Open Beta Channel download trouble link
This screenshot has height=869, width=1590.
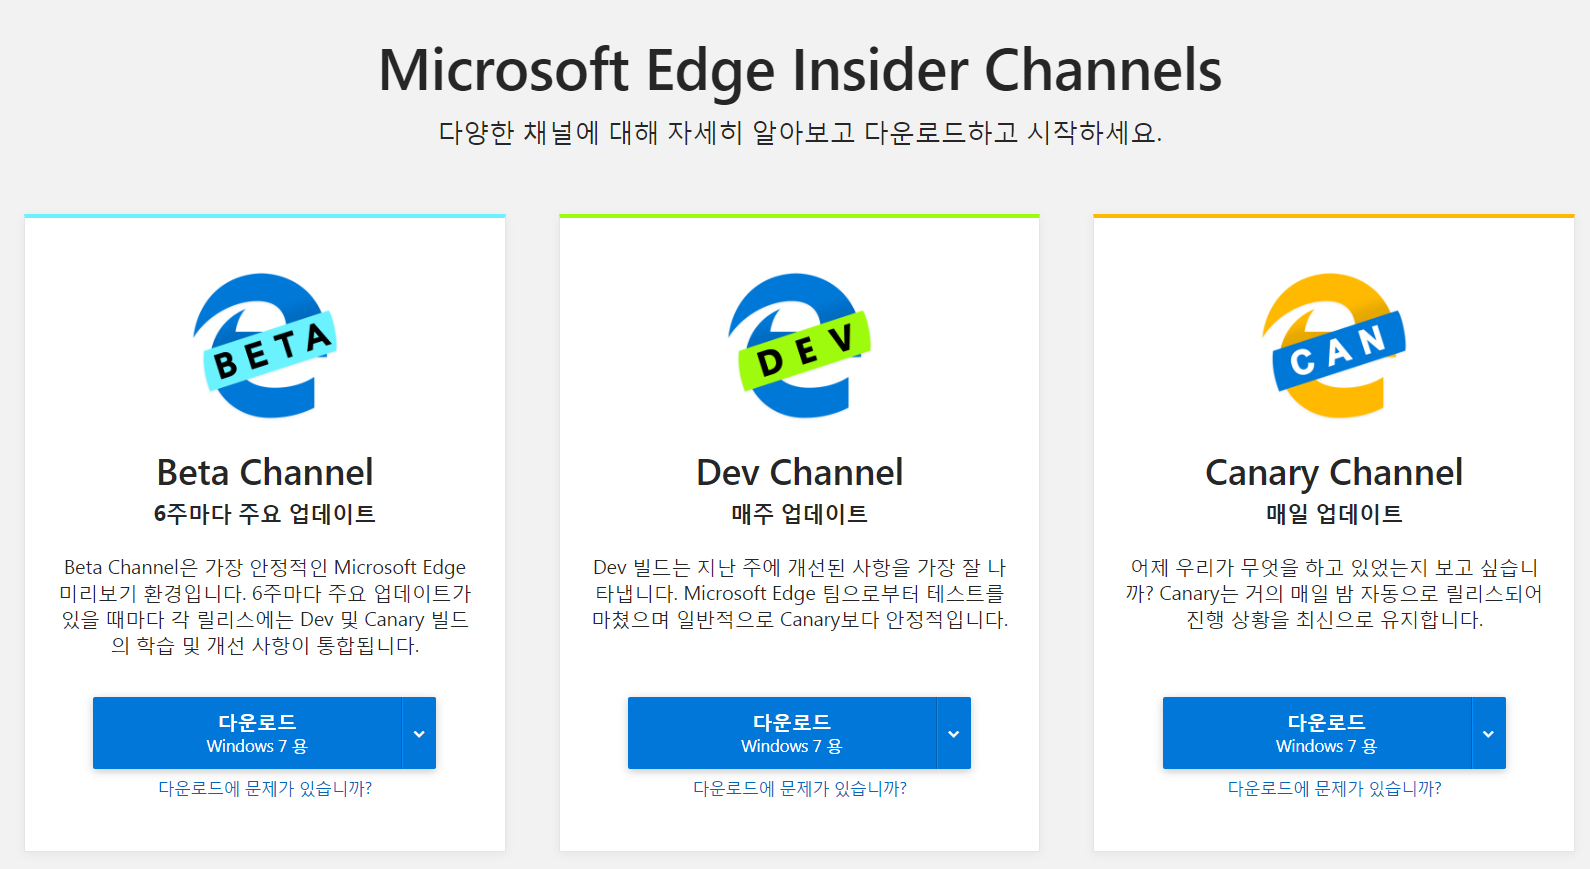point(265,789)
